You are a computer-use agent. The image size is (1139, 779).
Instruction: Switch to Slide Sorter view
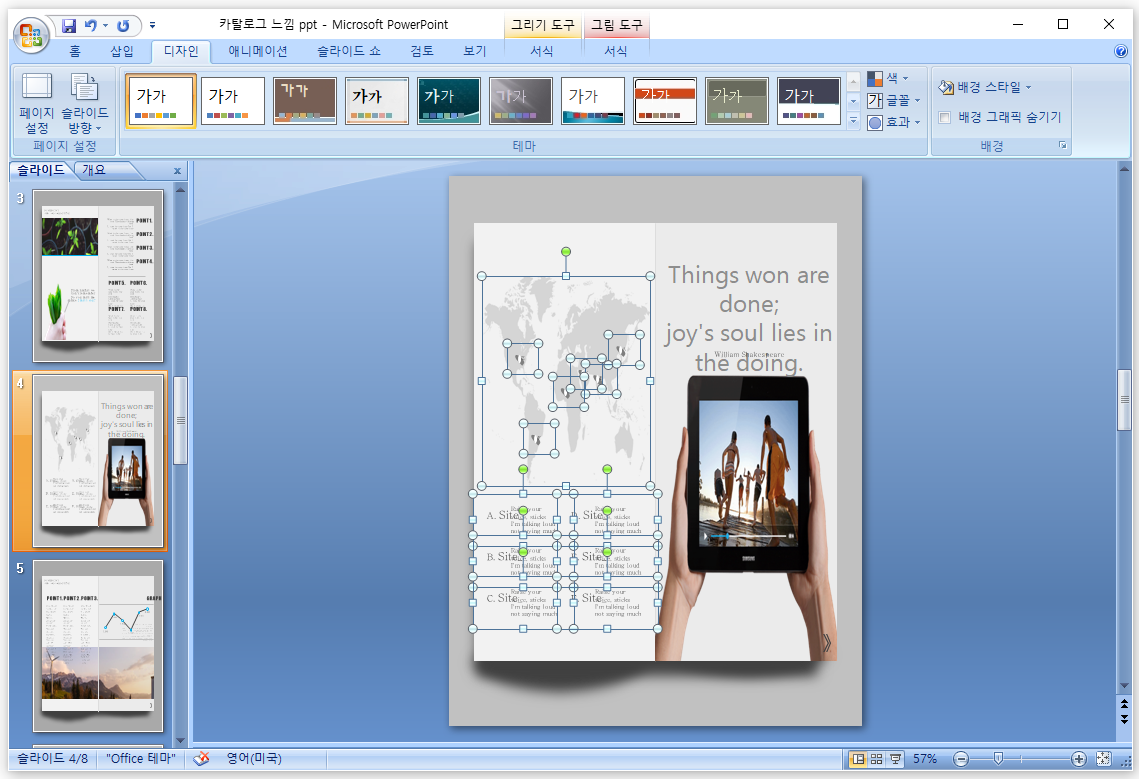pos(877,759)
